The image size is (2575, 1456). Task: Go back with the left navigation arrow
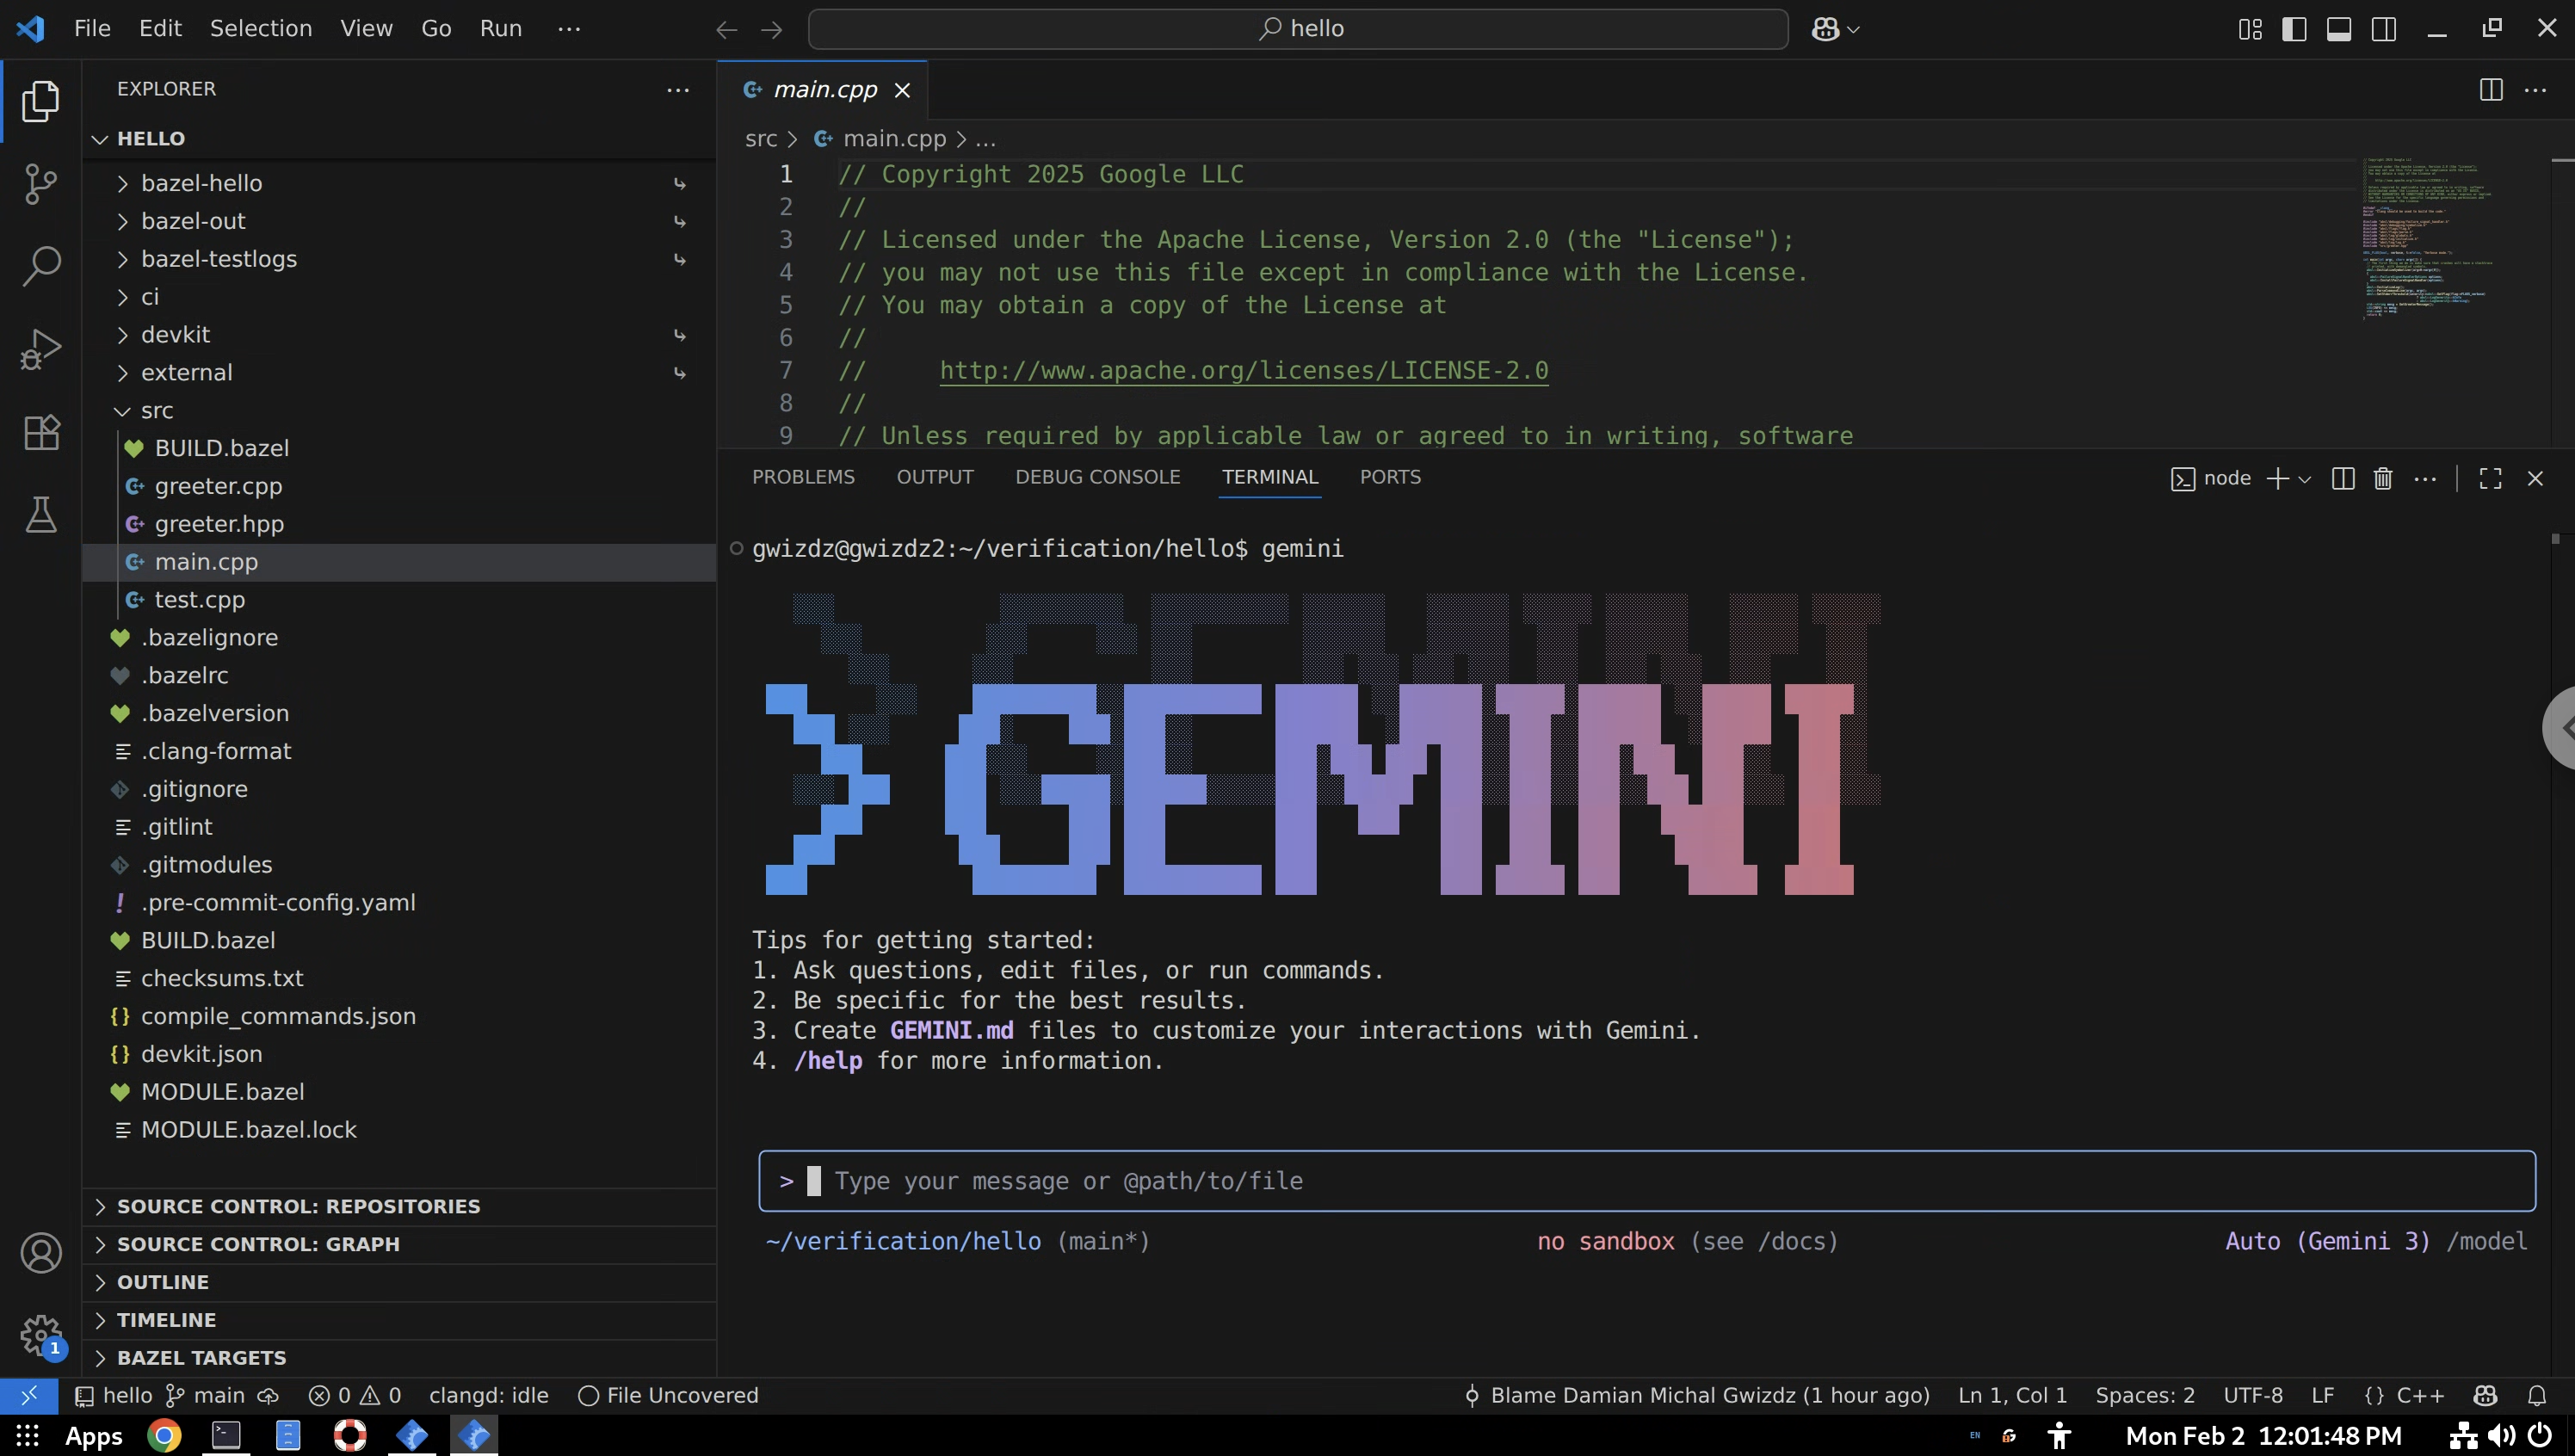(727, 30)
